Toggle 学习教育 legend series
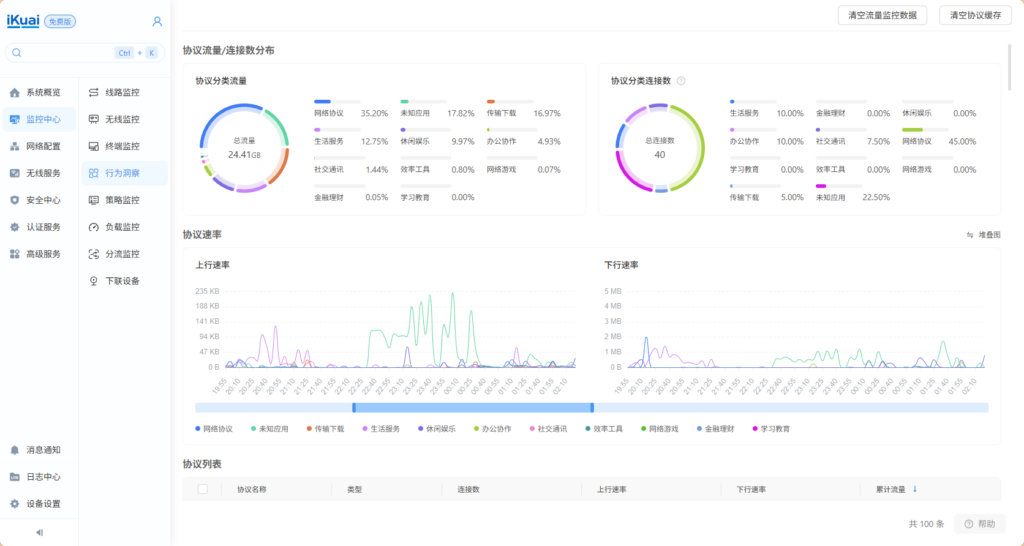This screenshot has width=1024, height=546. point(771,429)
